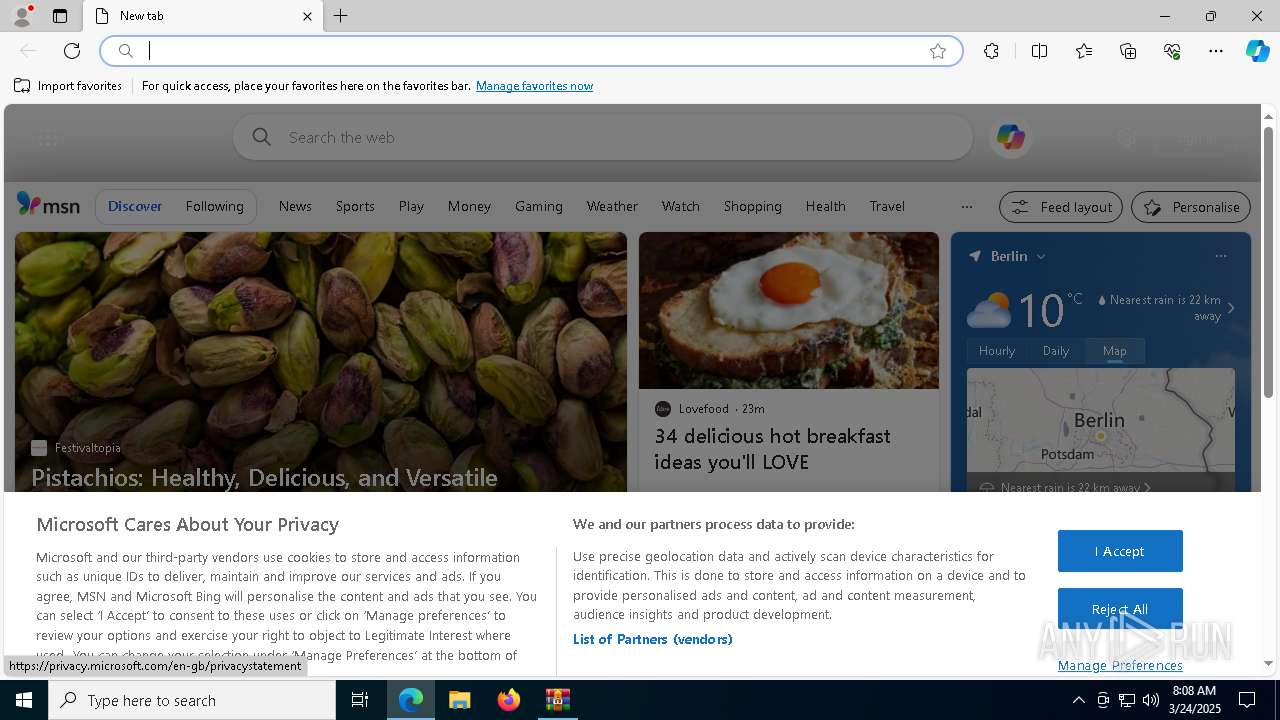Add this page to favorites using the star icon
Viewport: 1280px width, 720px height.
tap(938, 51)
